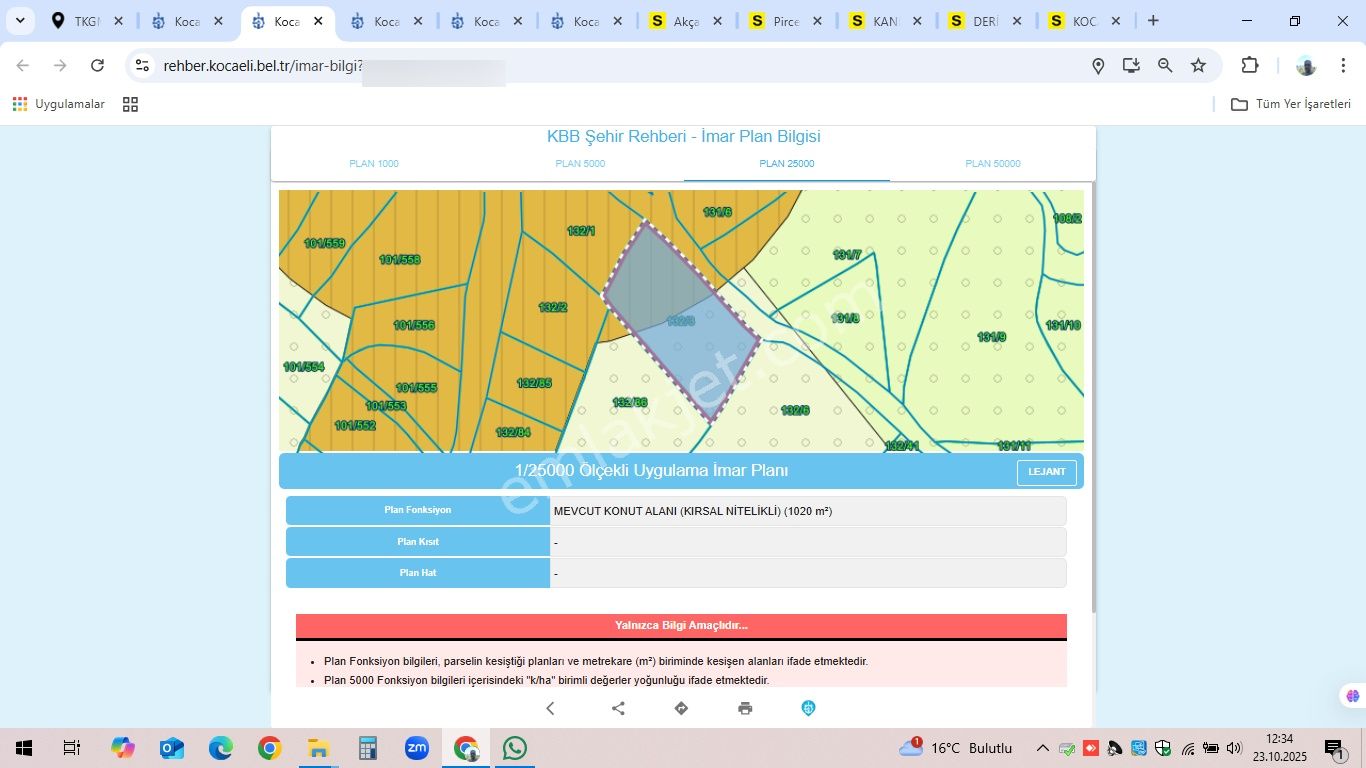This screenshot has width=1366, height=768.
Task: Click the blue KBB location pin icon
Action: [x=808, y=708]
